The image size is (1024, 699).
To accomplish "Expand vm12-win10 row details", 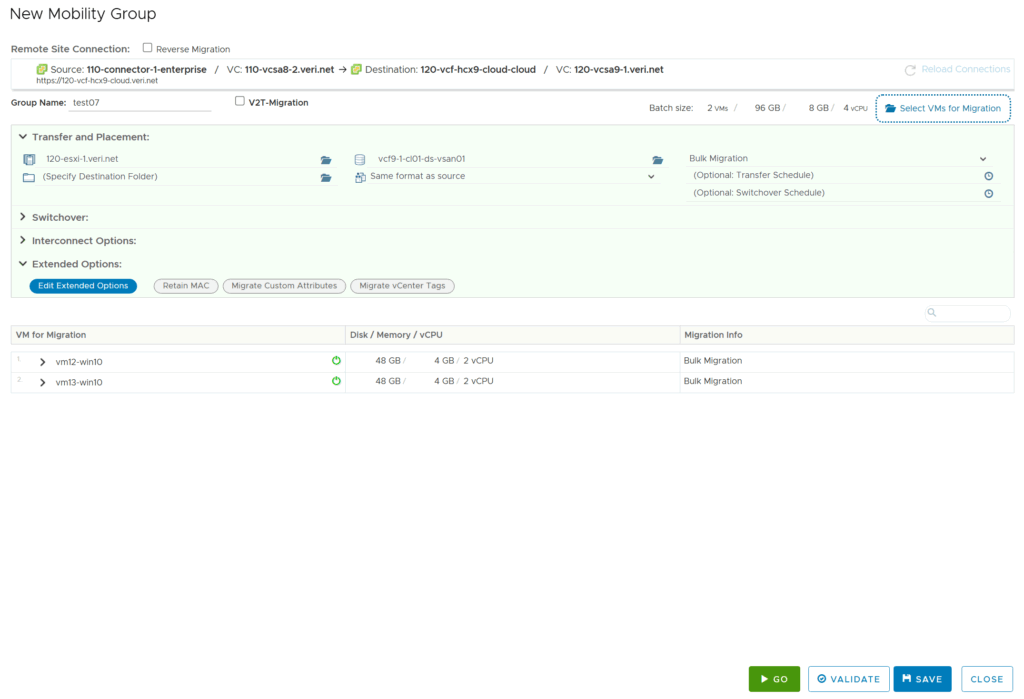I will pyautogui.click(x=42, y=362).
